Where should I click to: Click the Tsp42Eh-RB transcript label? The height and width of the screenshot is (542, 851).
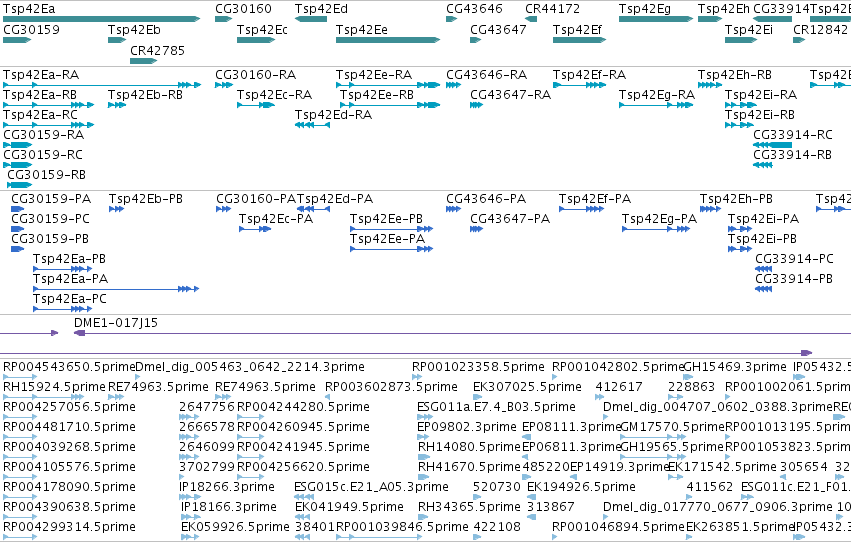coord(735,74)
